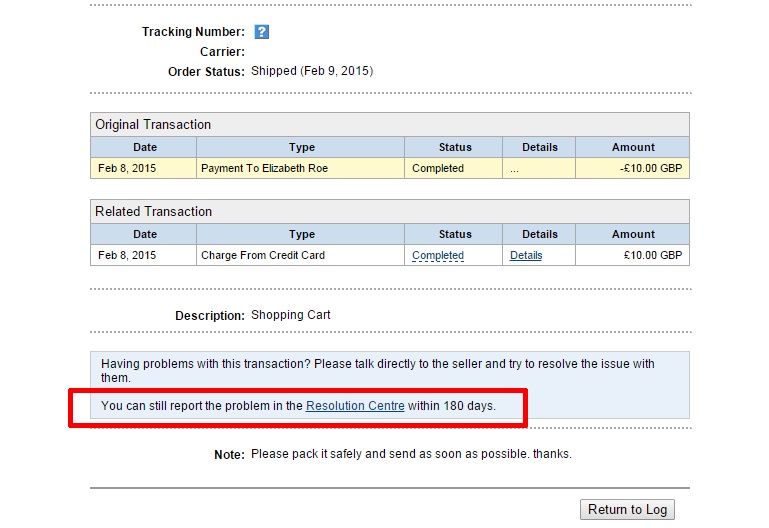Click the £10.00 GBP credit card amount

pyautogui.click(x=653, y=255)
